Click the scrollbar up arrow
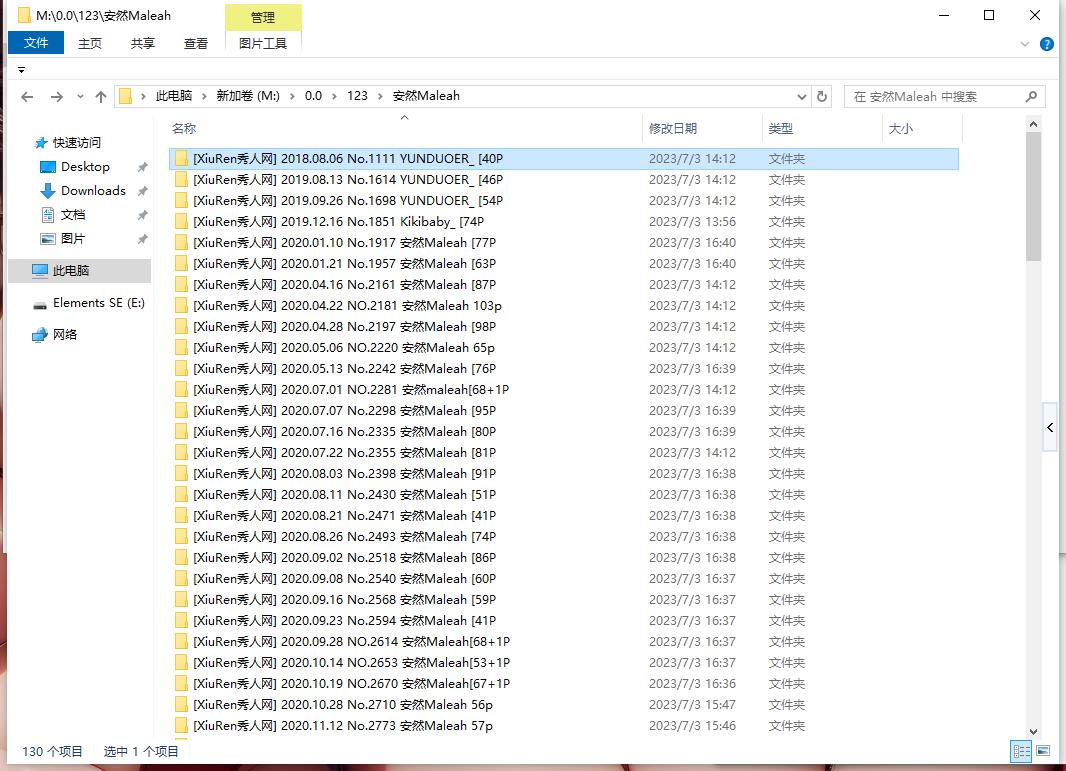1066x771 pixels. point(1033,124)
